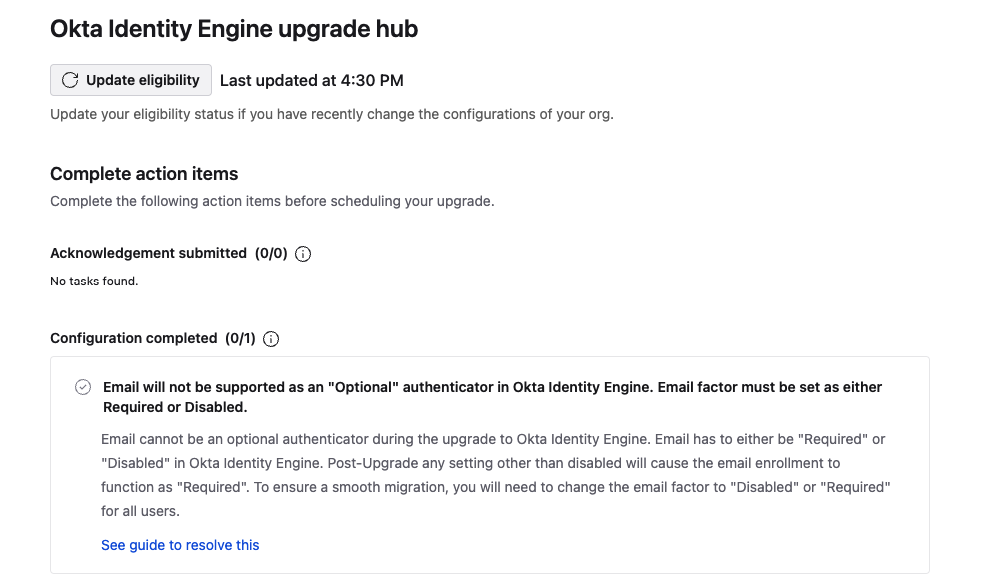Select the Complete action items section heading

coord(144,173)
